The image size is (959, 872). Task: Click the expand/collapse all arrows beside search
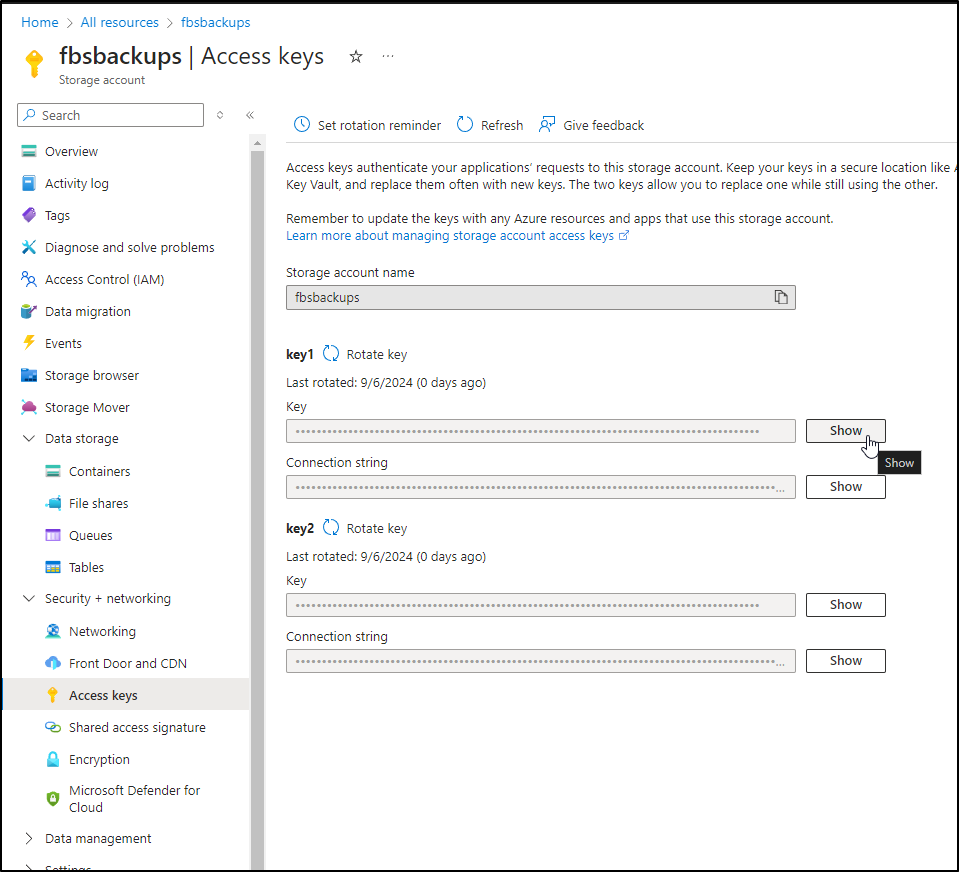tap(220, 115)
